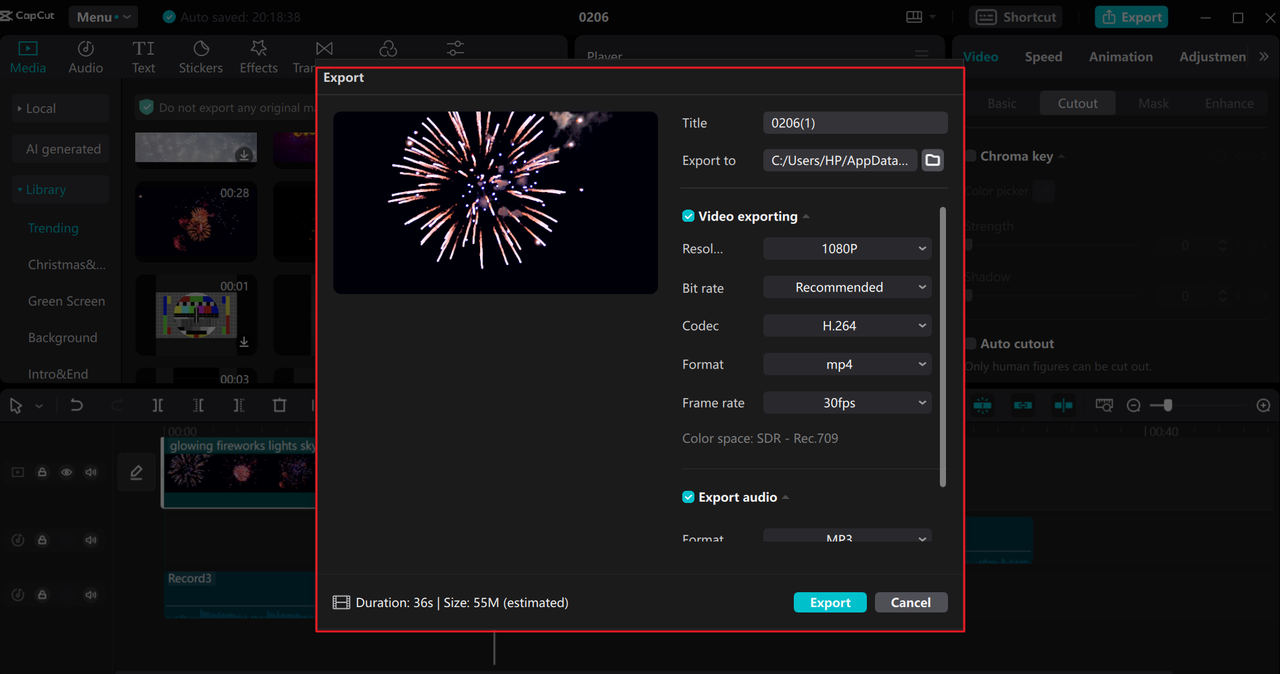This screenshot has height=674, width=1280.
Task: Click the Undo arrow in timeline toolbar
Action: tap(76, 405)
